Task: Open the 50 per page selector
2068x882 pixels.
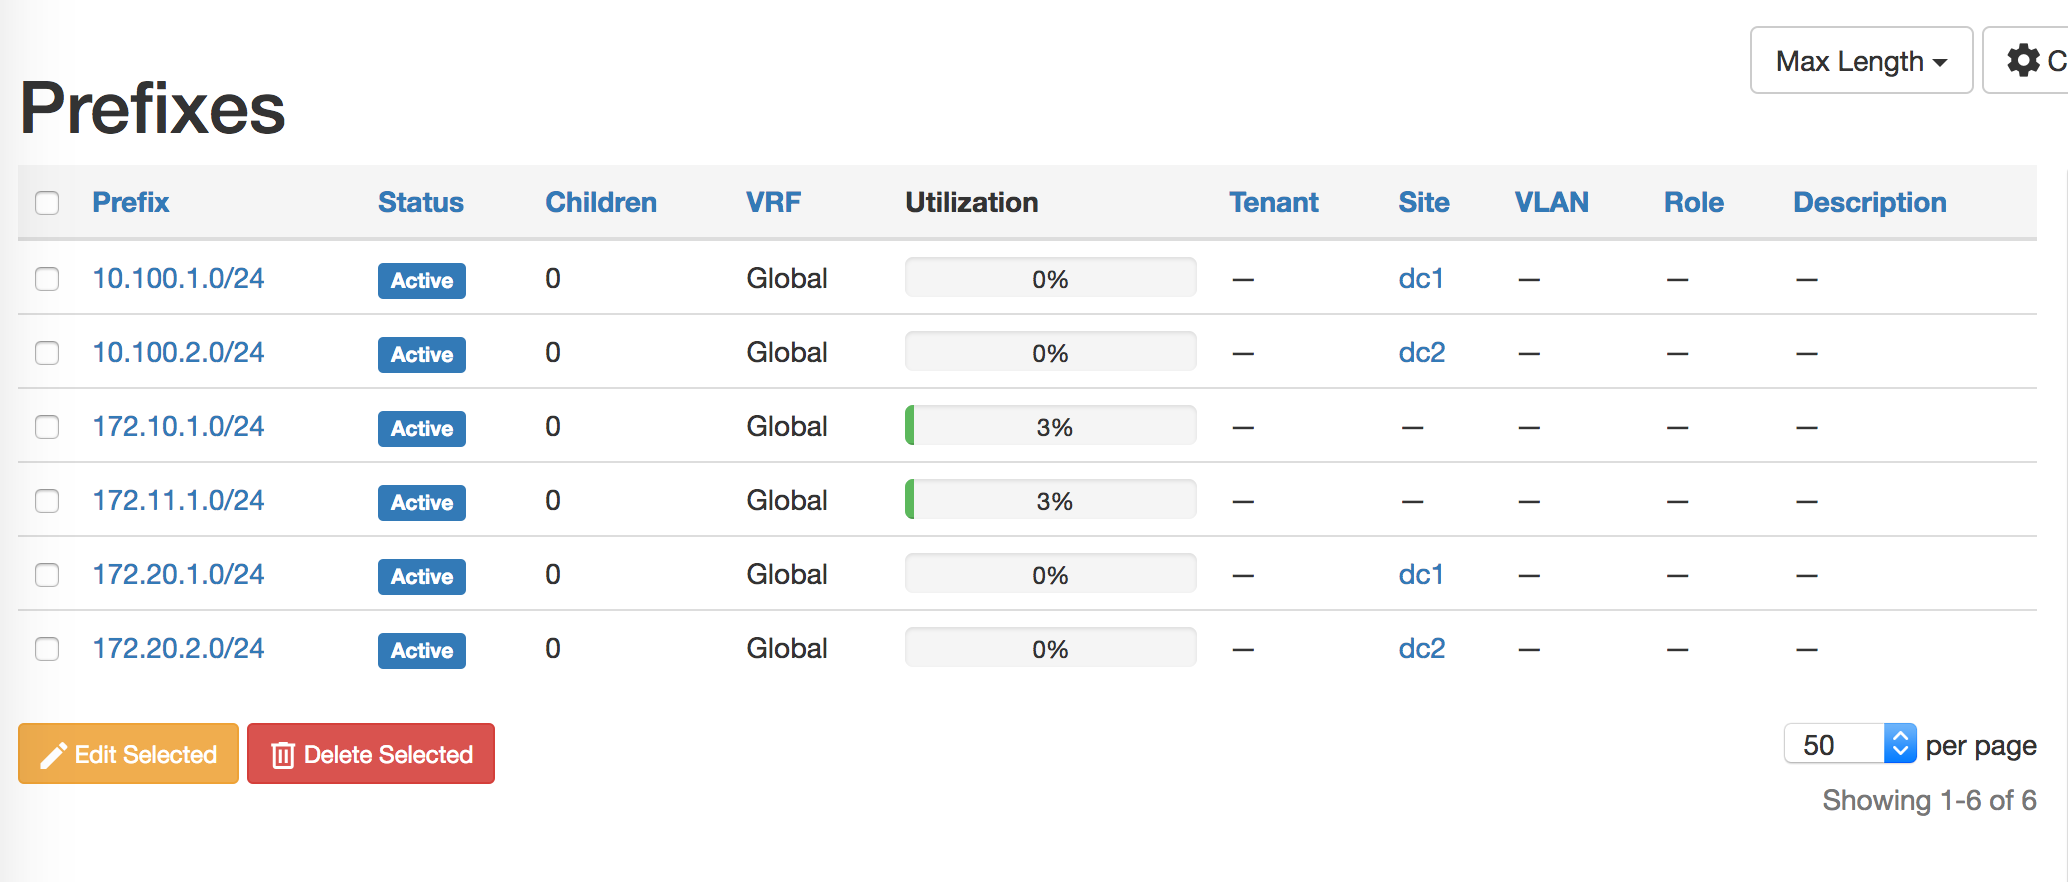Action: [1850, 744]
